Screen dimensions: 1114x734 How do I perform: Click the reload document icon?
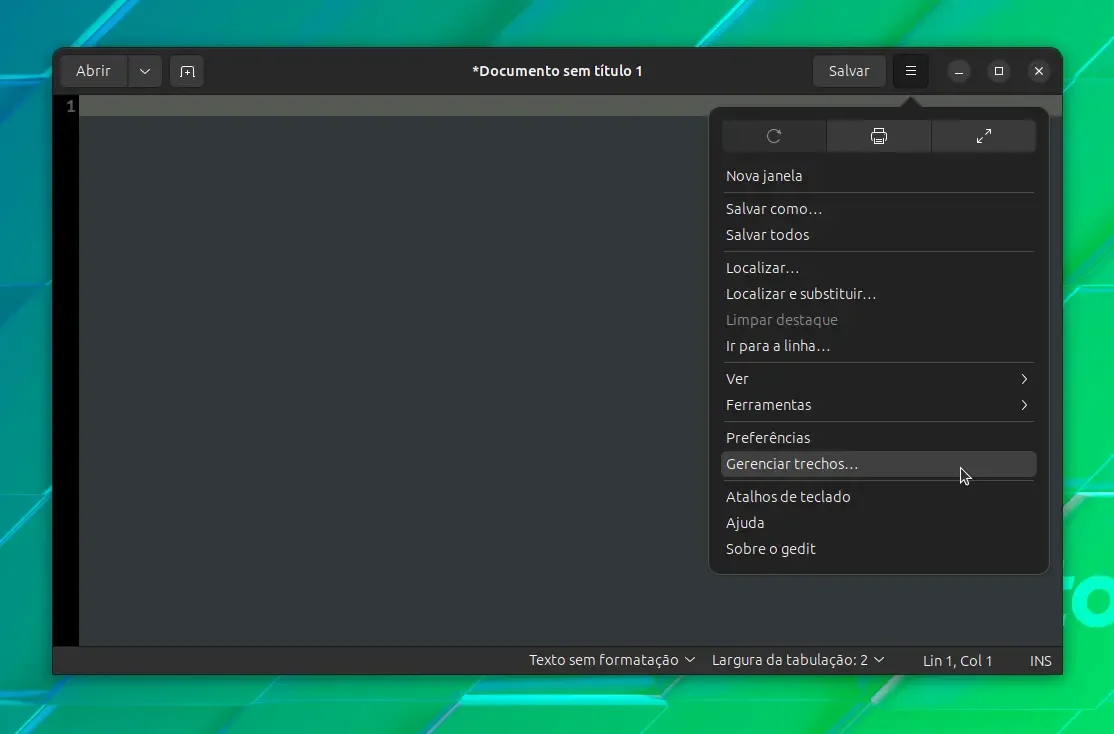click(x=774, y=136)
